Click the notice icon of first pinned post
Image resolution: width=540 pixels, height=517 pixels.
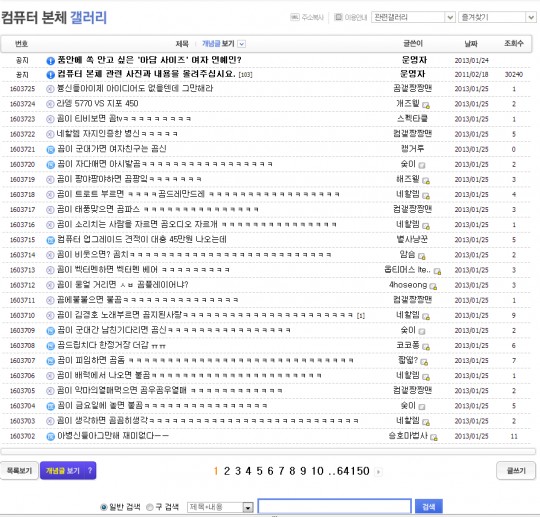[x=50, y=61]
